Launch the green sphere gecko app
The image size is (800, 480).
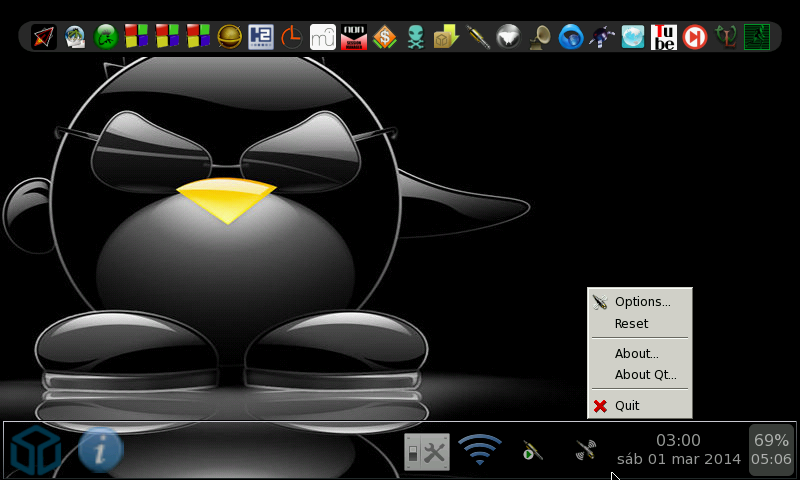[x=106, y=37]
